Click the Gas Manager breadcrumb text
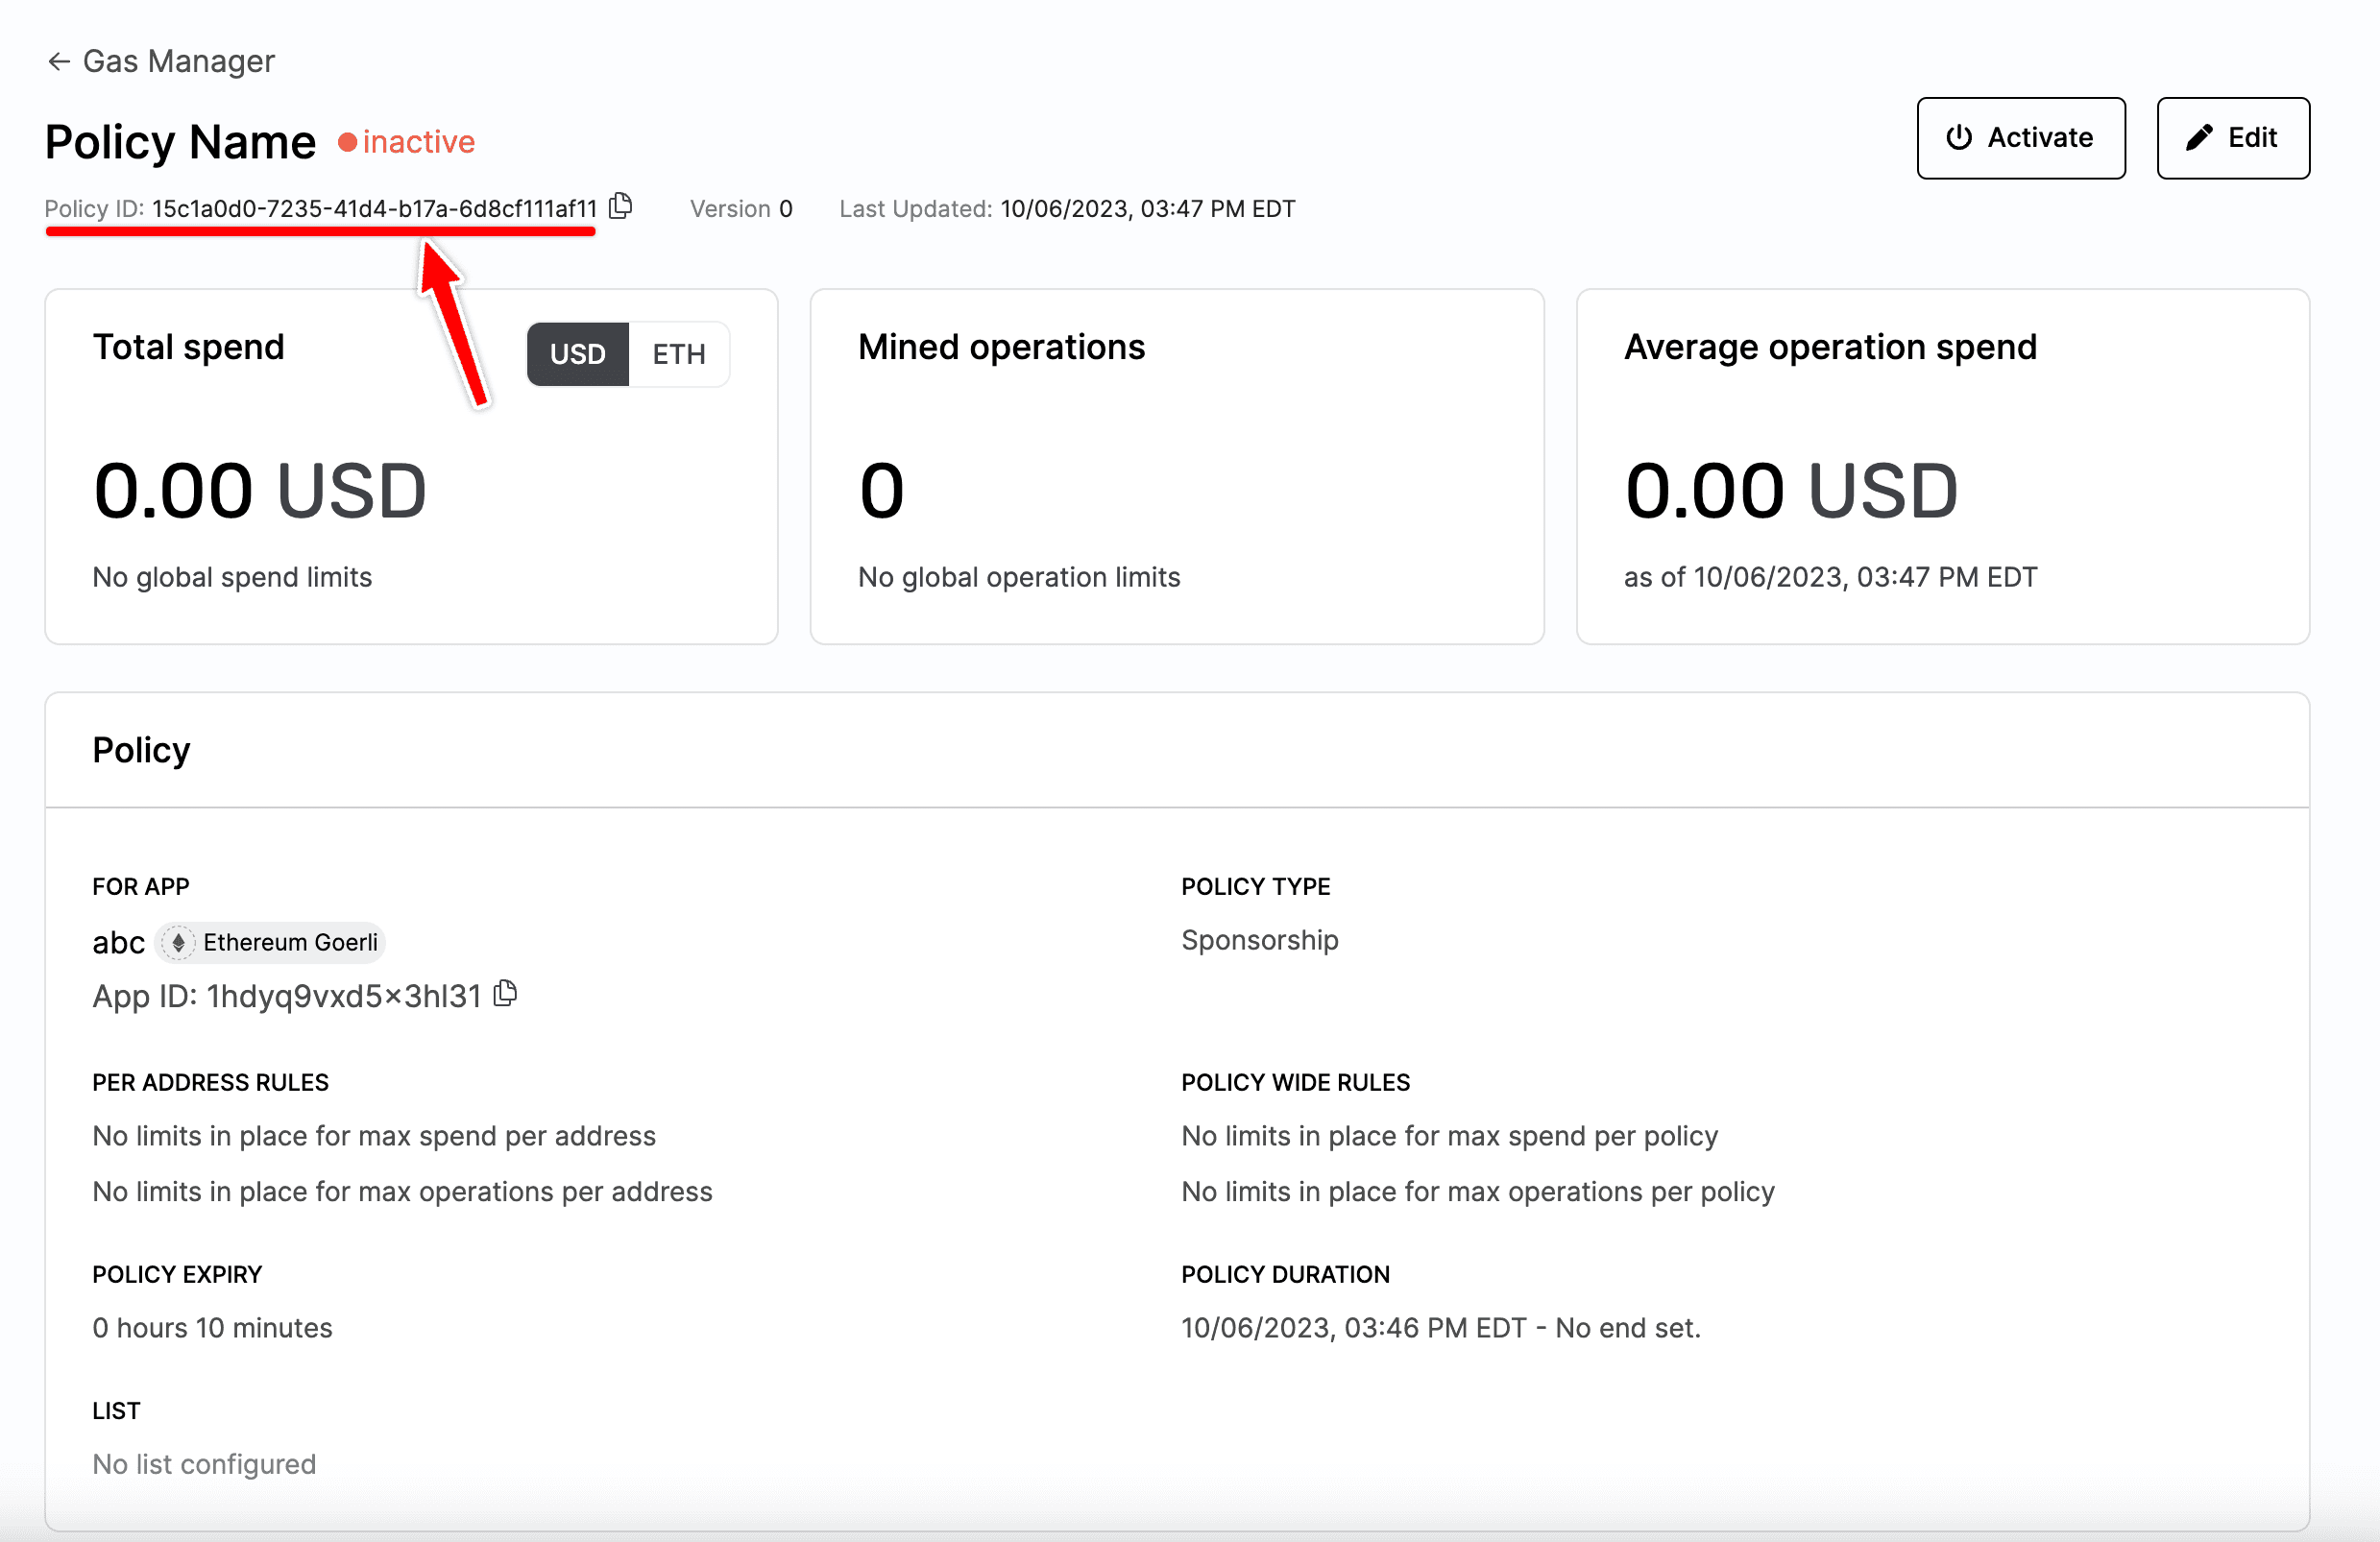Viewport: 2380px width, 1542px height. click(178, 62)
